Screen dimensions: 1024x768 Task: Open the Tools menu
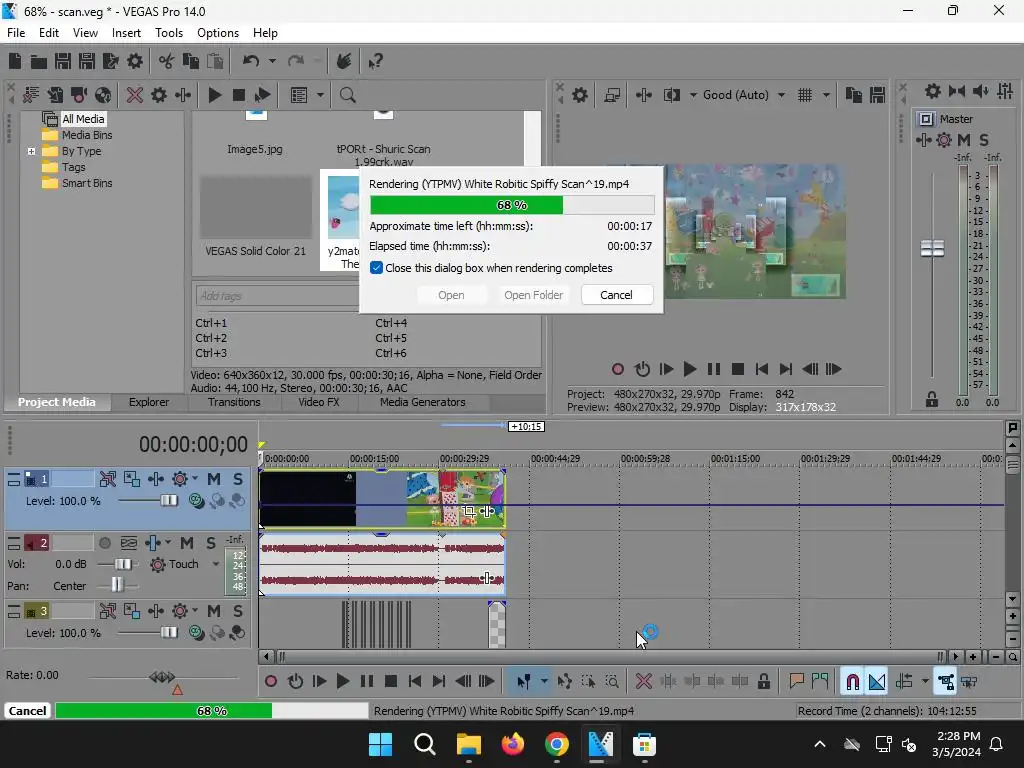pos(168,33)
